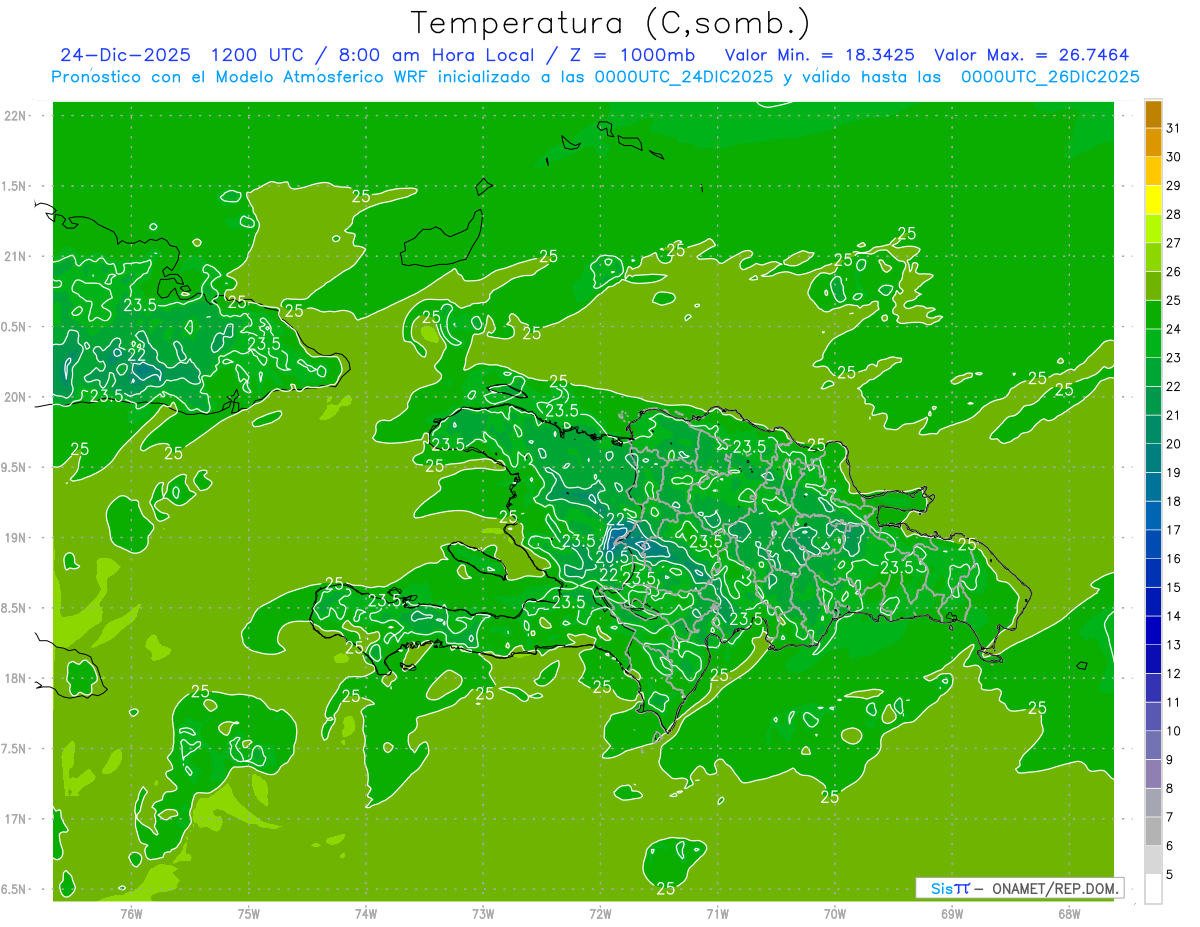Viewport: 1200px width, 927px height.
Task: Click 'Valor Max. = 26.7464' text
Action: [x=1032, y=55]
